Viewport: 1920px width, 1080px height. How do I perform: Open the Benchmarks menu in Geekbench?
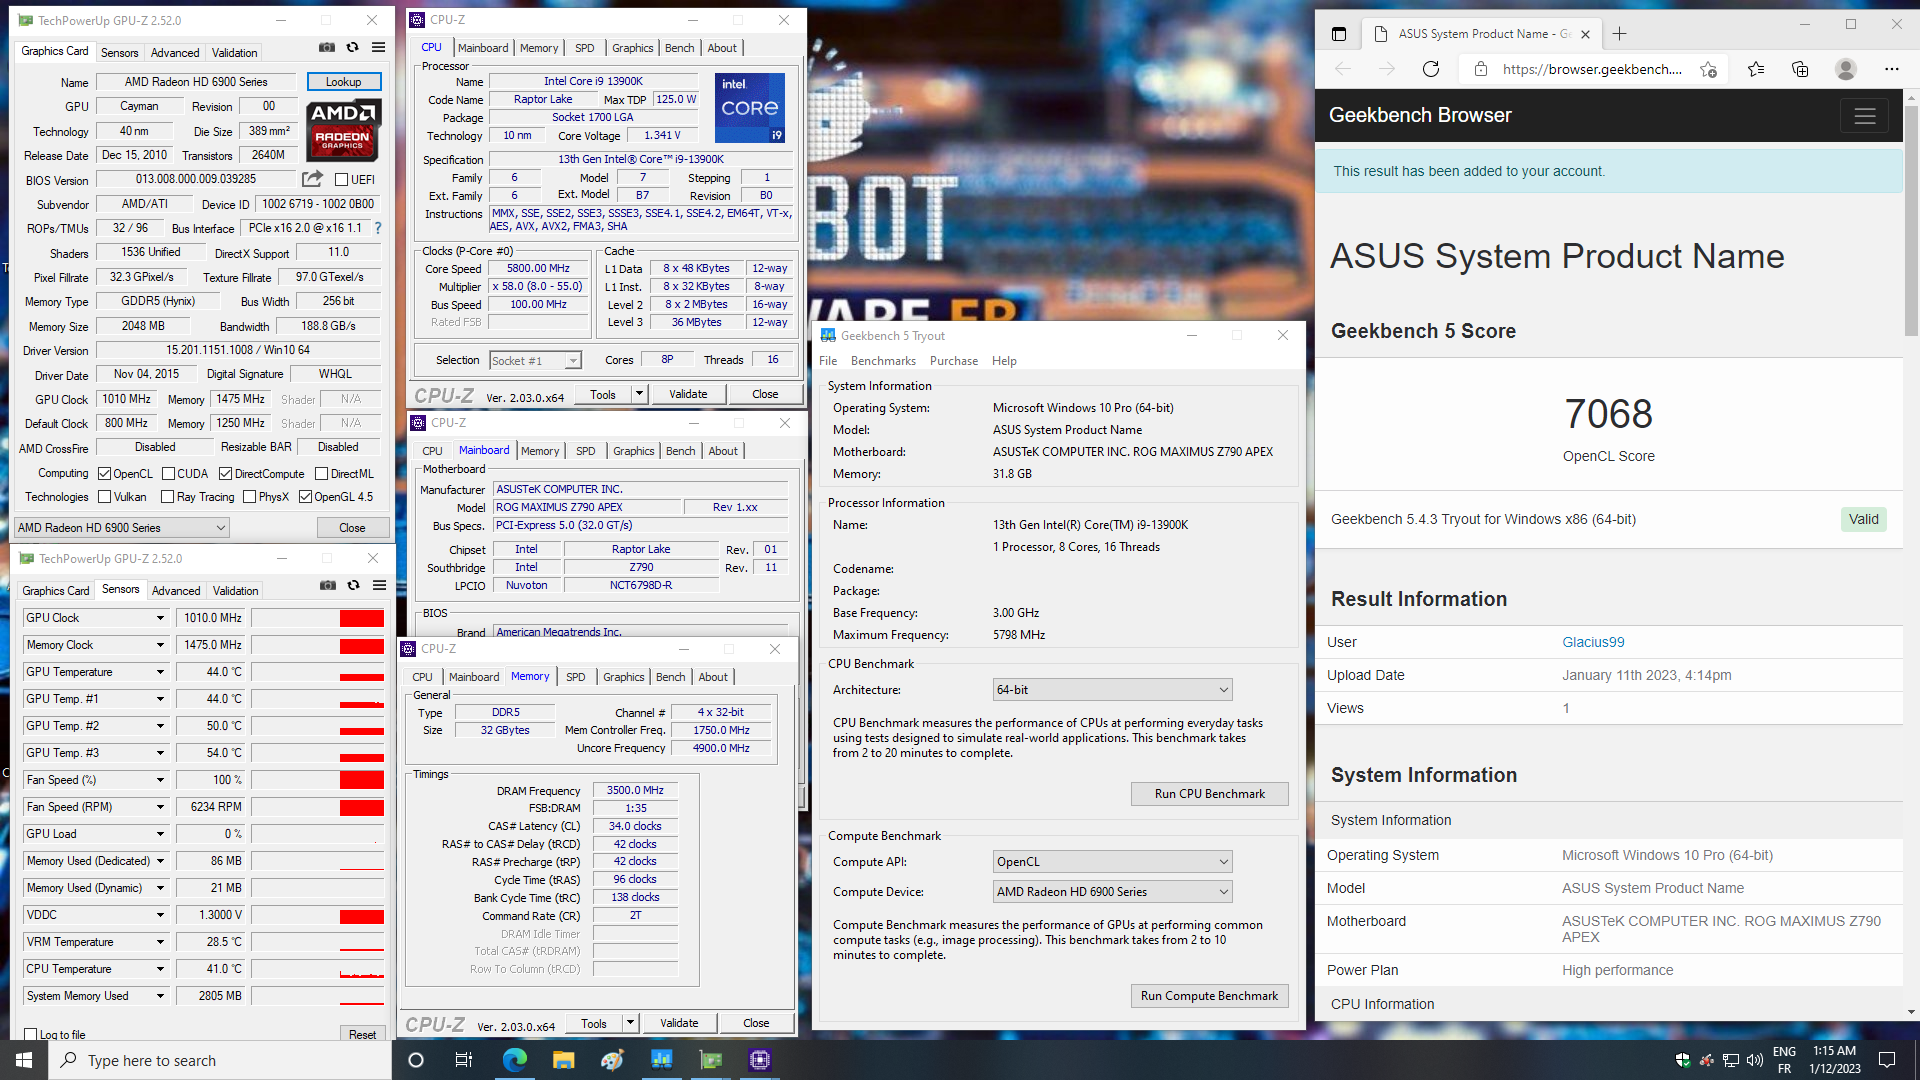pos(883,361)
